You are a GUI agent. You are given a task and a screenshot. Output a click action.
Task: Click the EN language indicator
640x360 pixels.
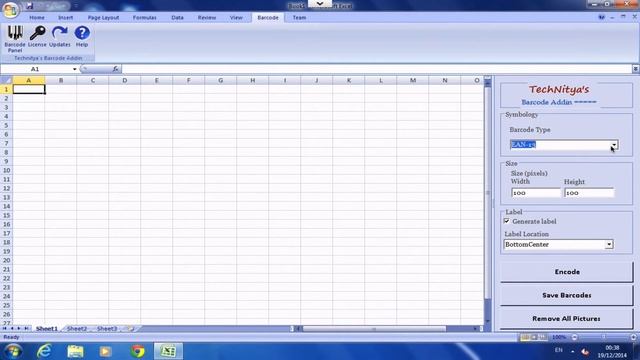pos(559,350)
